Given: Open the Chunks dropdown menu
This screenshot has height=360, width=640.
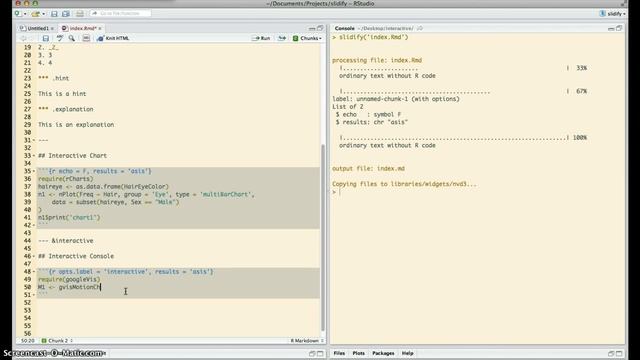Looking at the screenshot, I should [307, 38].
